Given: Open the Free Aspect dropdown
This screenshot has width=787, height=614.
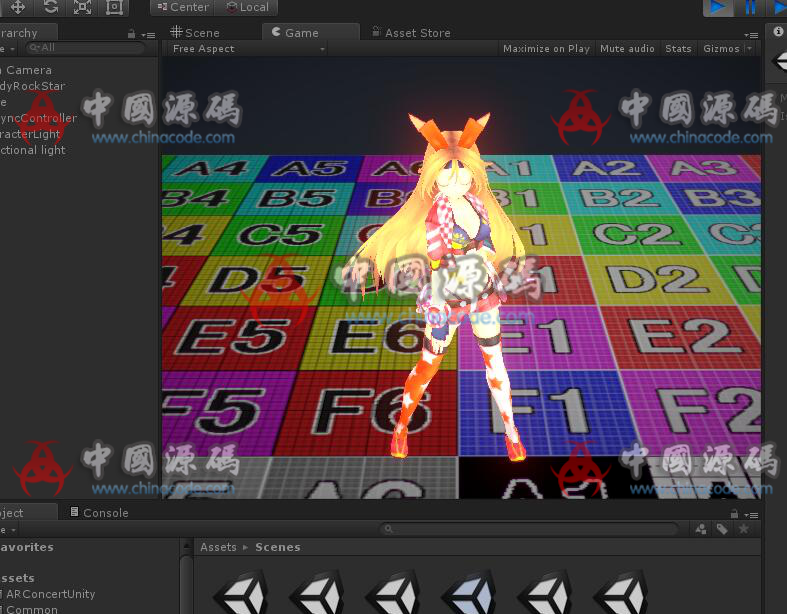Looking at the screenshot, I should 248,49.
